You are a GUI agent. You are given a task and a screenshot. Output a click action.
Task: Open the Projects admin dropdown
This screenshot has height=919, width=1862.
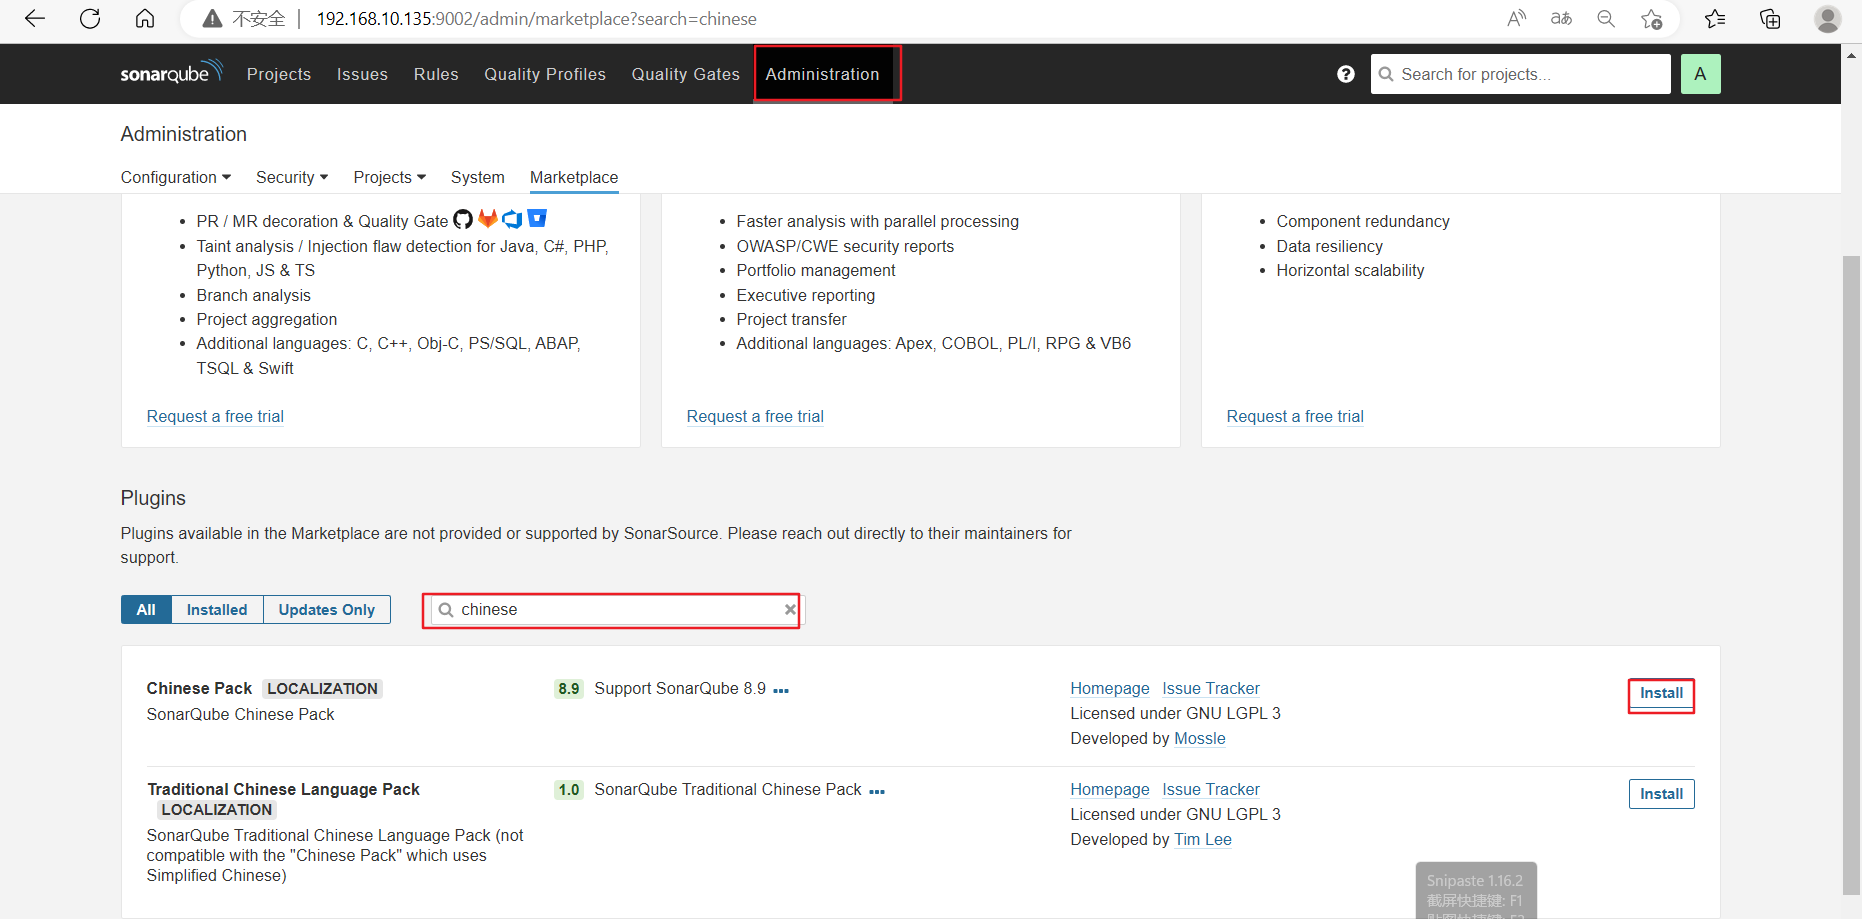coord(390,177)
